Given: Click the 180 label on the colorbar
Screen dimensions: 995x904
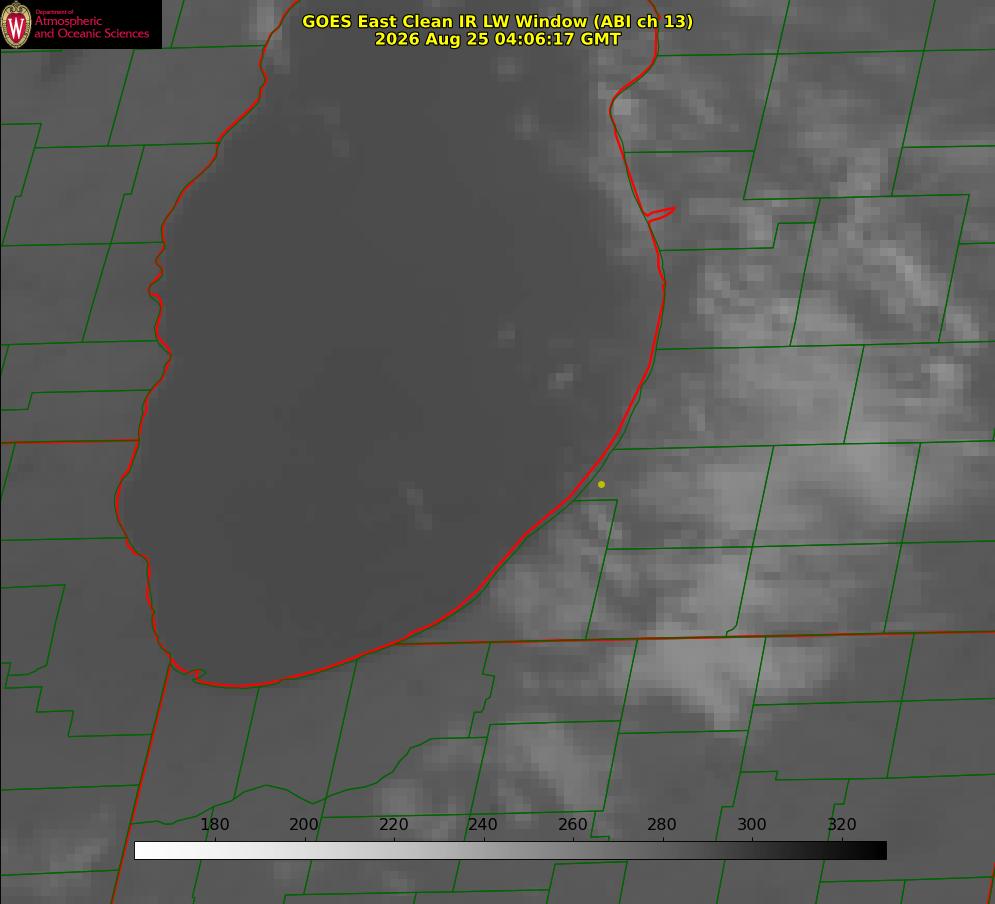Looking at the screenshot, I should click(214, 824).
